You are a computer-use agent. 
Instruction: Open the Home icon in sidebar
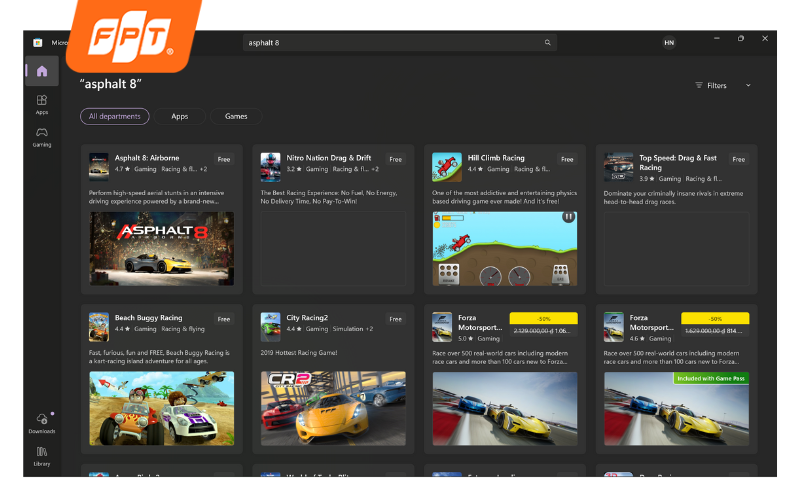pos(41,71)
